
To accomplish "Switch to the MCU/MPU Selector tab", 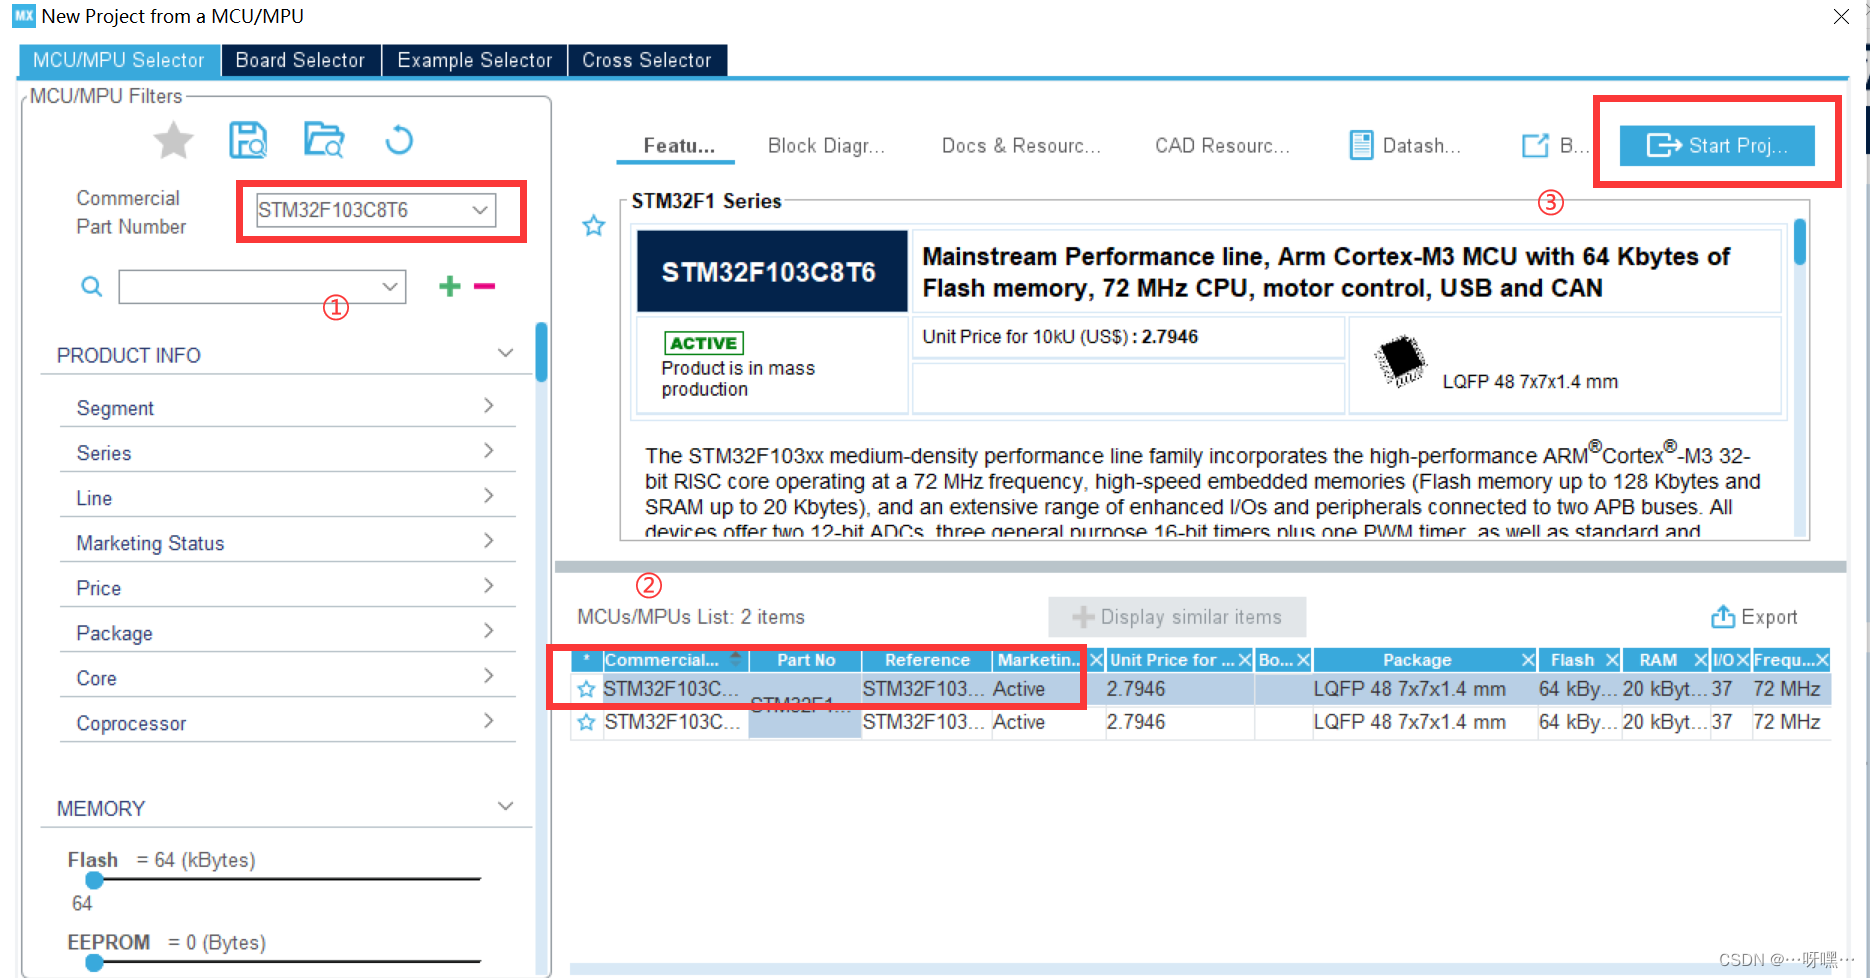I will (x=118, y=60).
